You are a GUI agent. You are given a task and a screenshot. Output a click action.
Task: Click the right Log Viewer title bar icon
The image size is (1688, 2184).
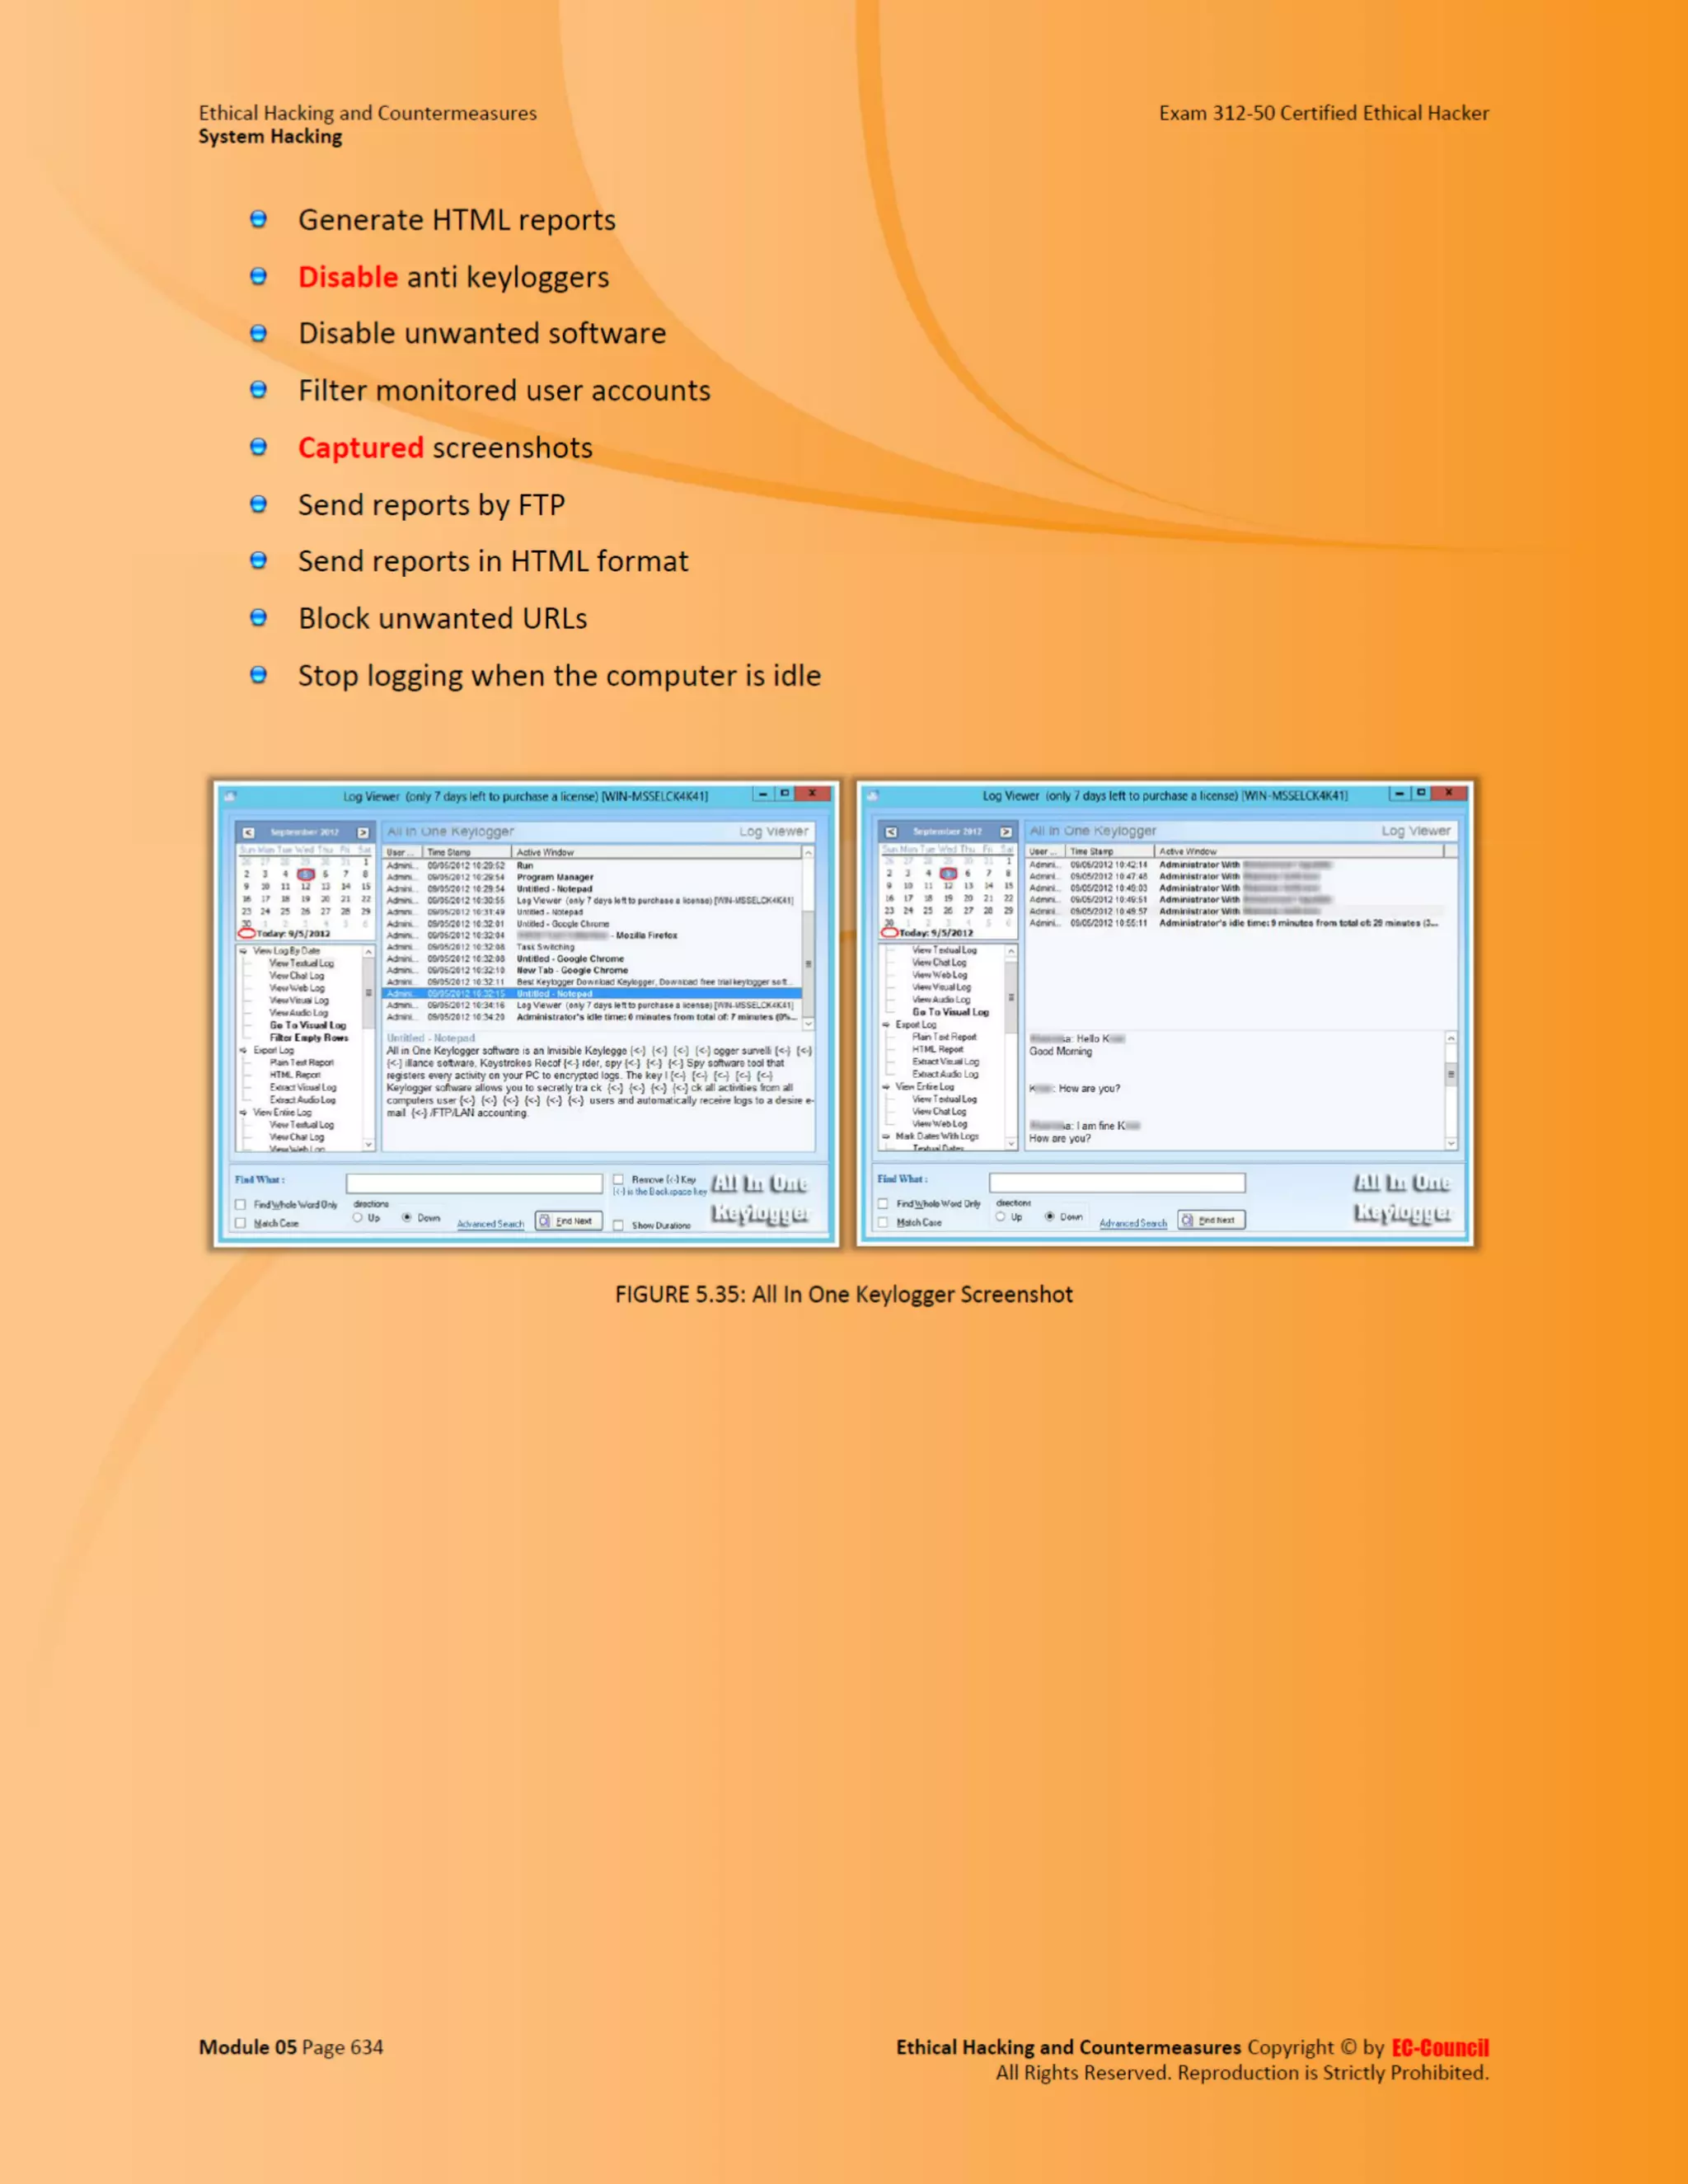[x=873, y=795]
